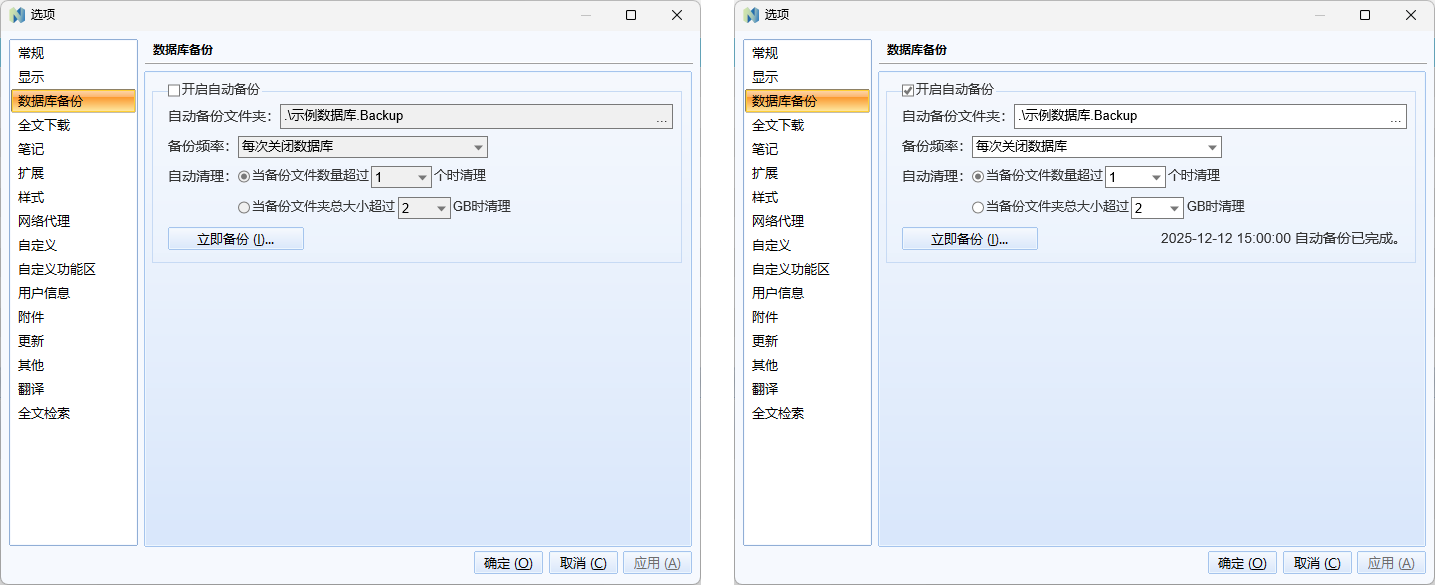Screen dimensions: 1435x585
Task: Select the 样式 settings category
Action: [x=30, y=196]
